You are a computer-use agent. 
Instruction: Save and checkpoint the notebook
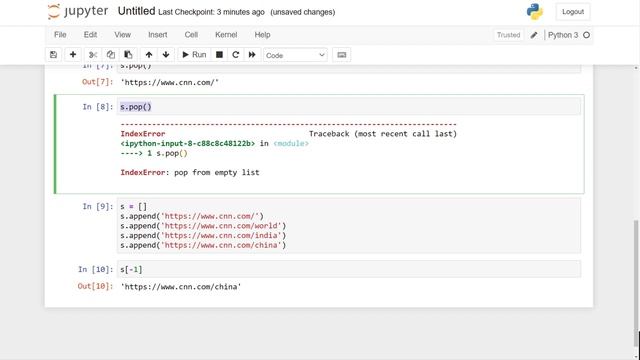click(x=53, y=55)
